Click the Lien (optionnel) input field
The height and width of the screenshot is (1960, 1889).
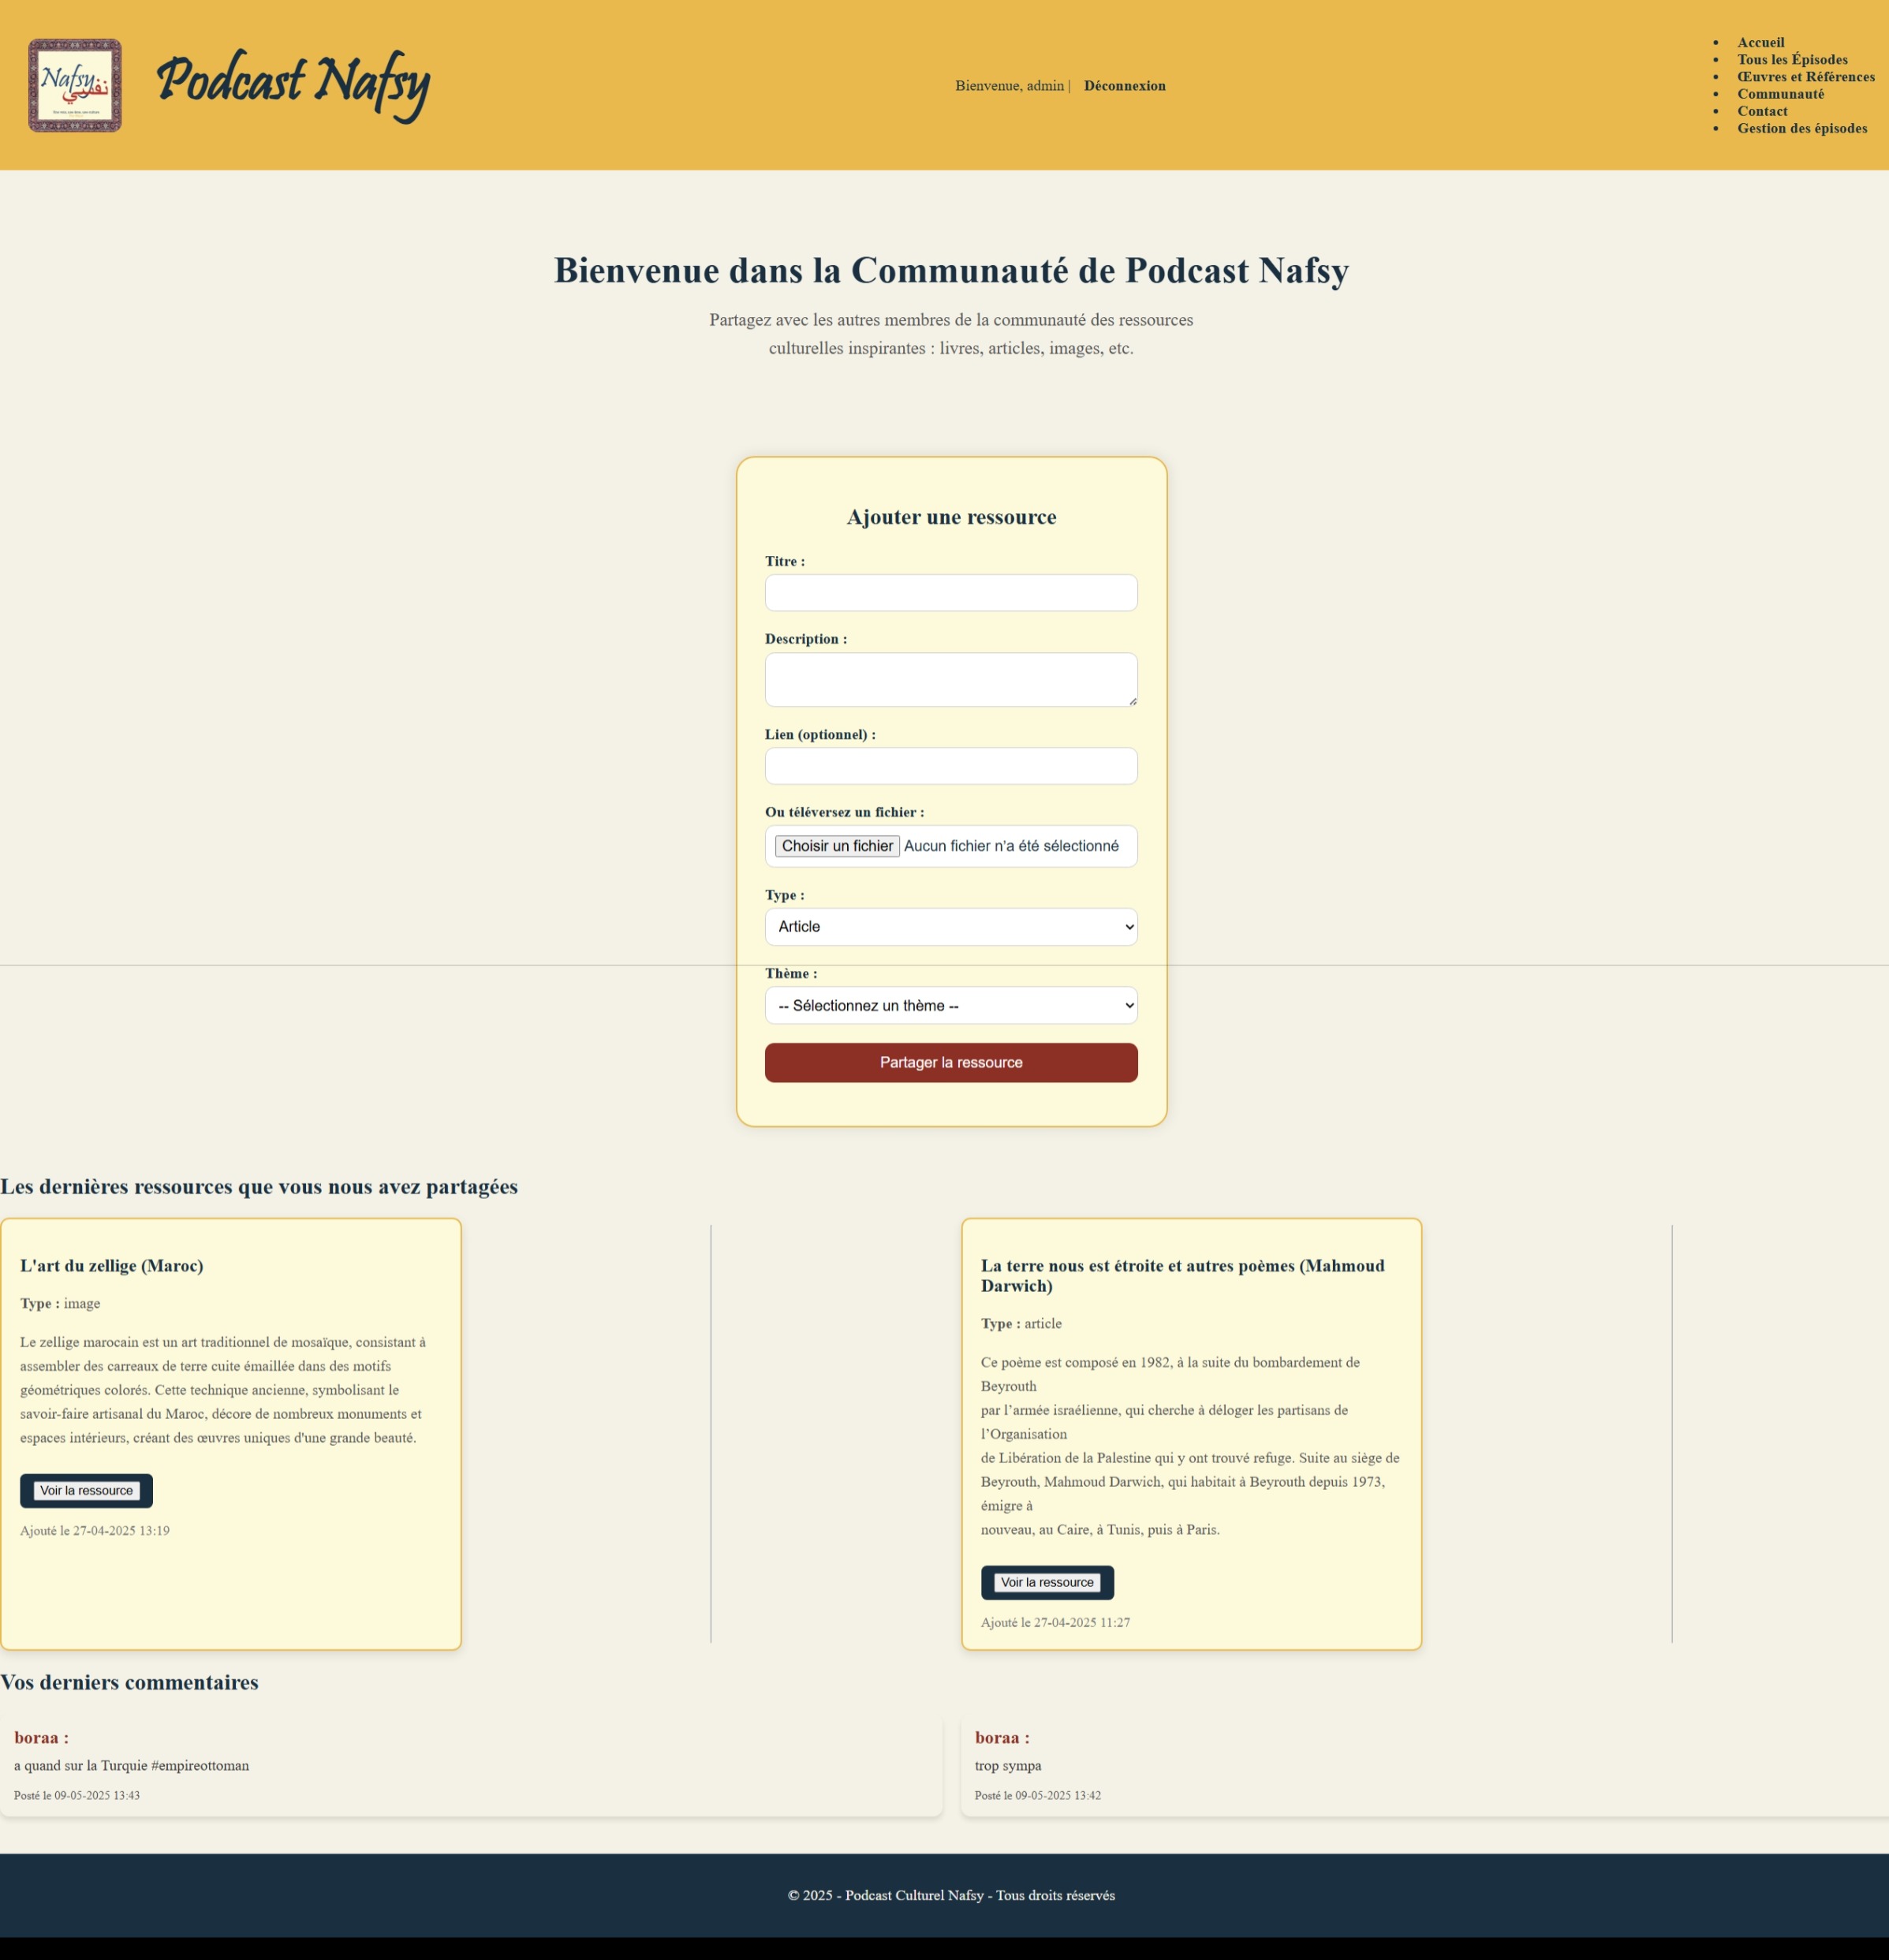point(950,766)
